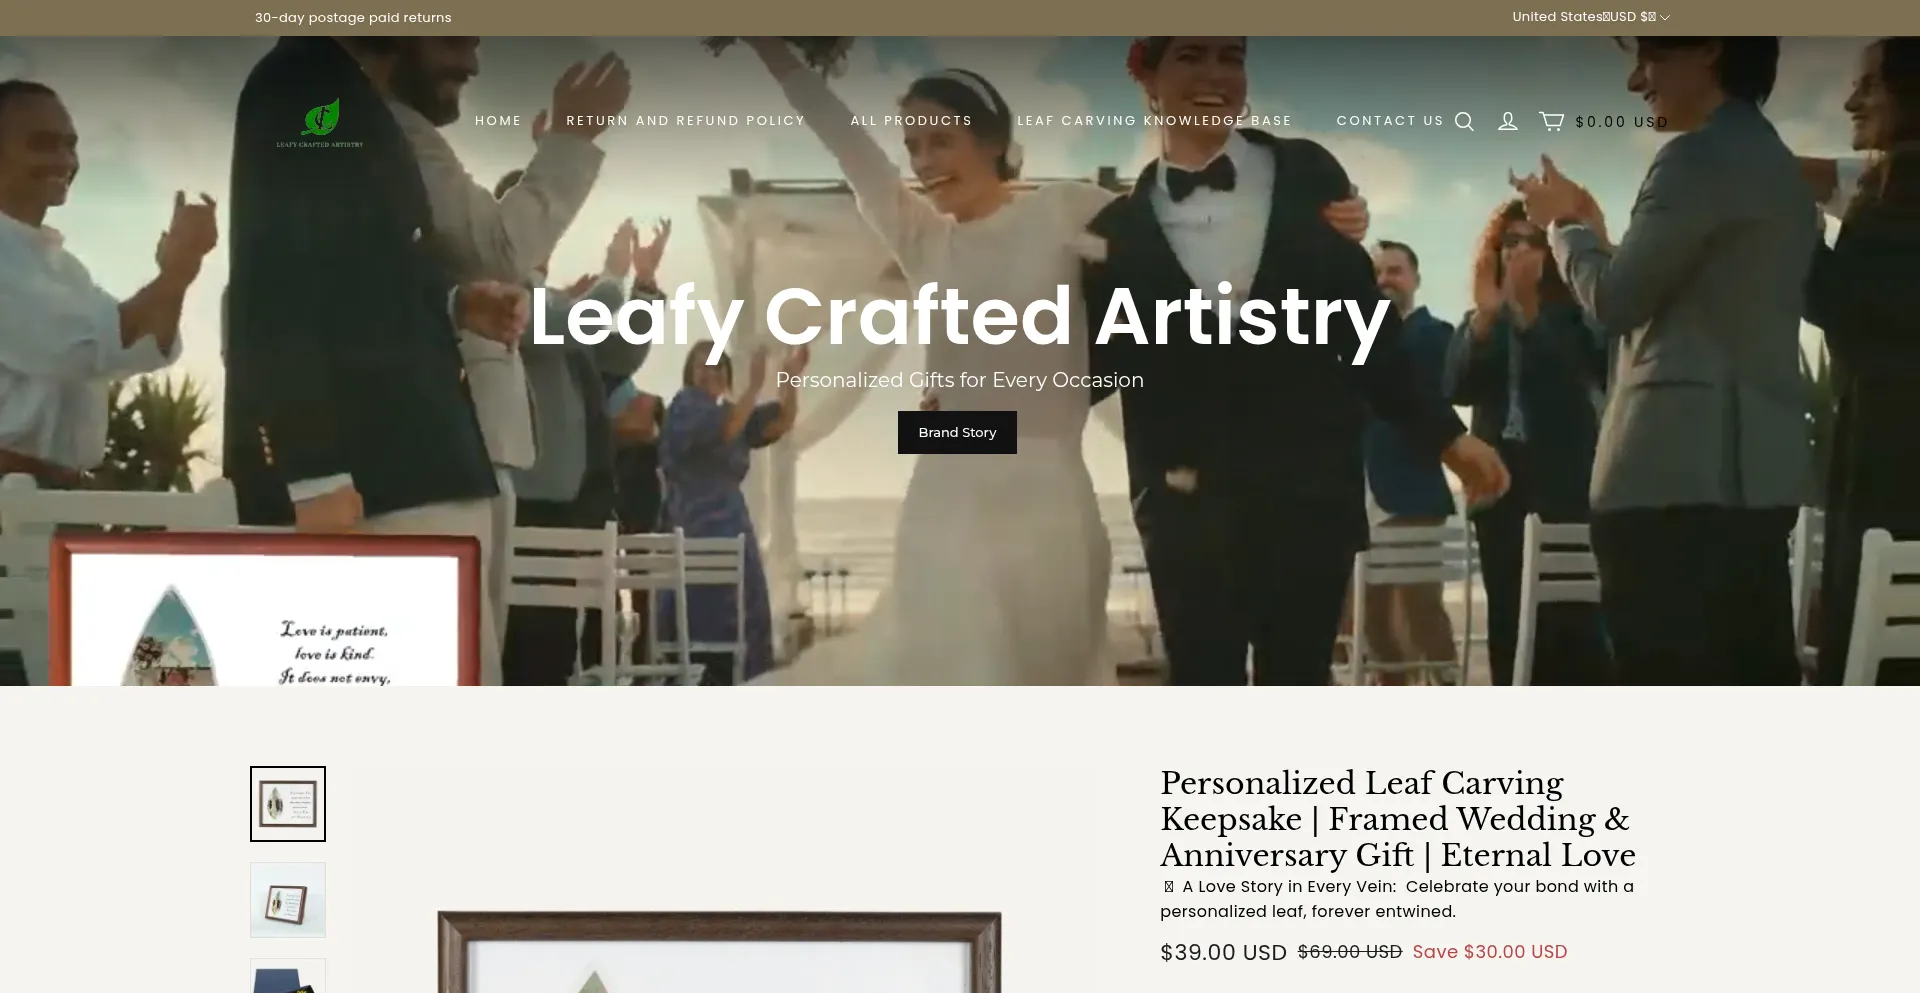
Task: Open the Home menu item
Action: 498,121
